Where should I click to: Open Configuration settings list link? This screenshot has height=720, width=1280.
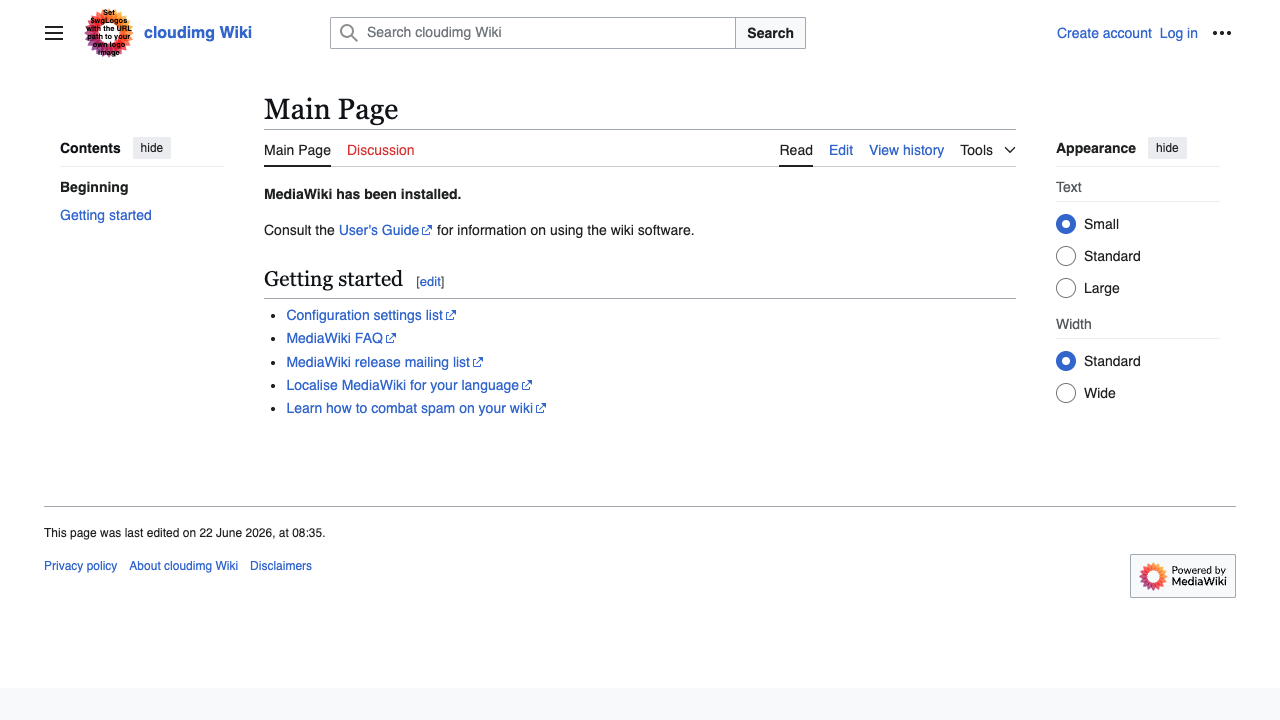coord(371,315)
